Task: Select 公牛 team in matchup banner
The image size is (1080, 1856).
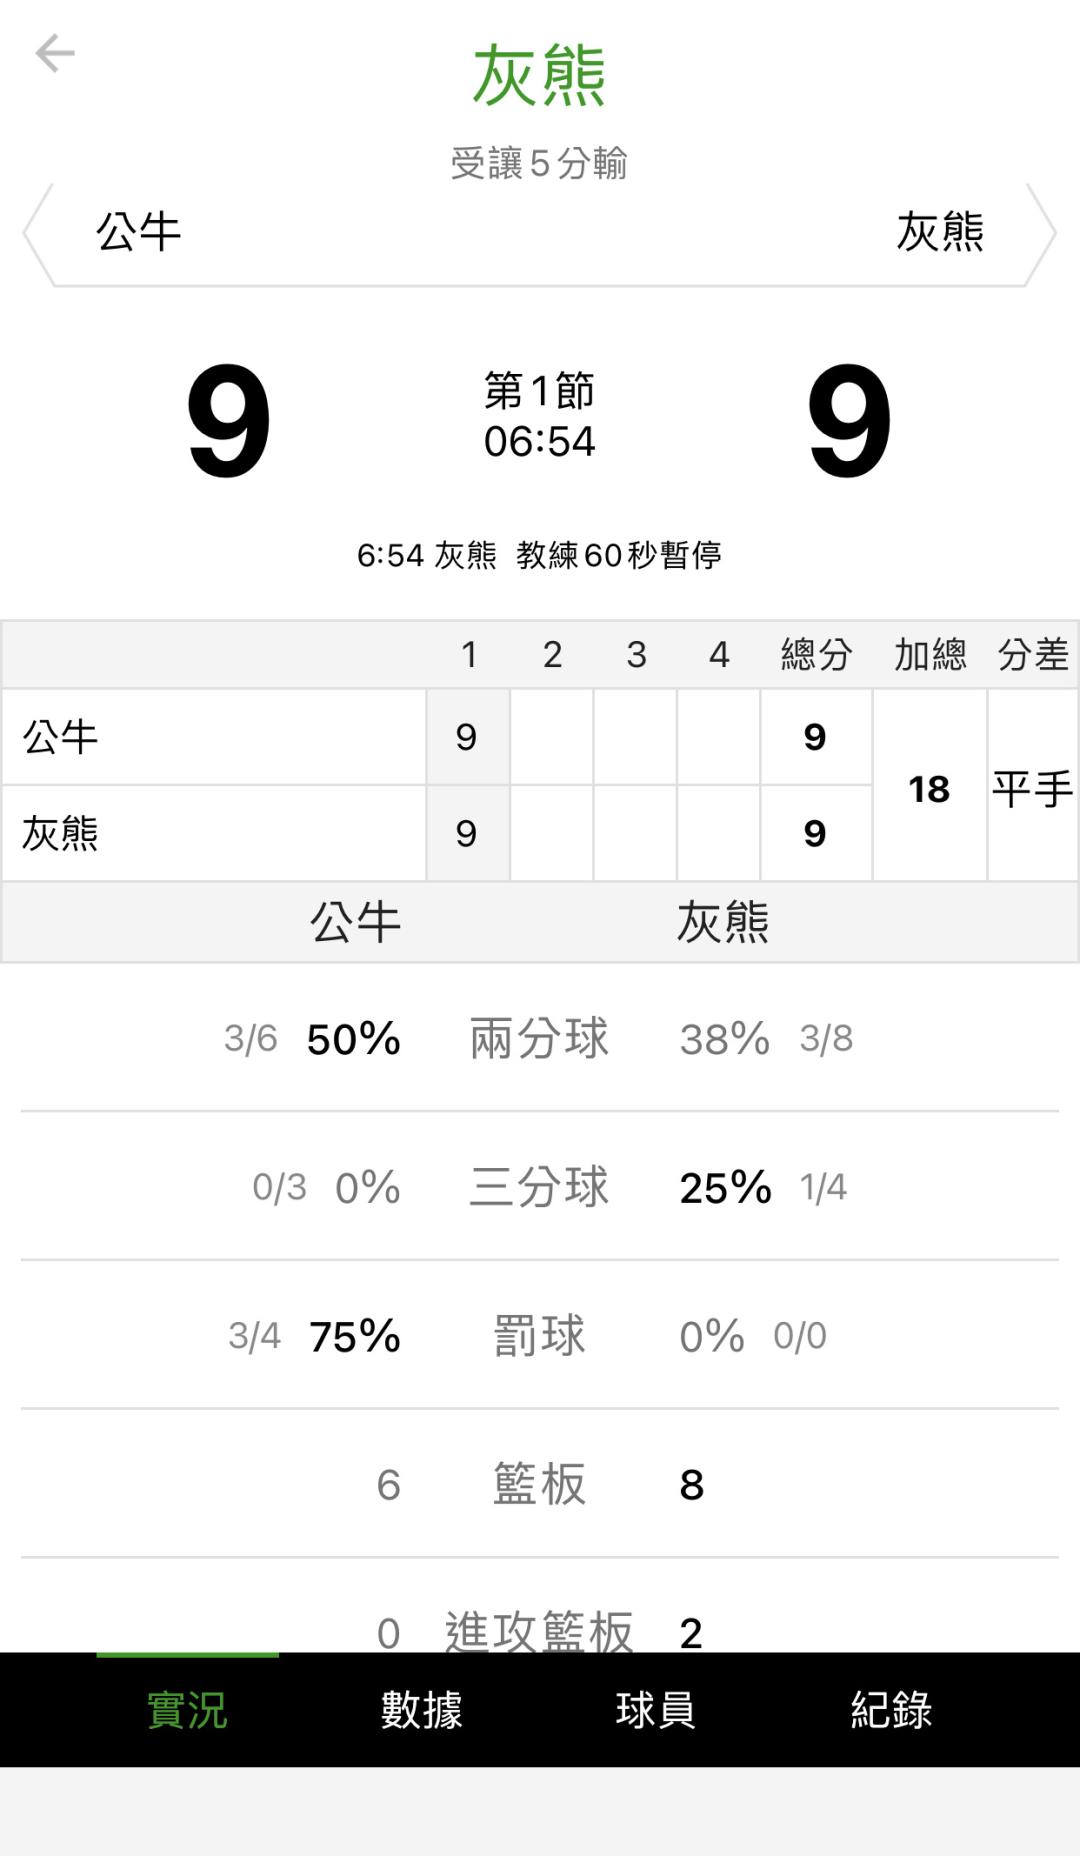Action: 139,233
